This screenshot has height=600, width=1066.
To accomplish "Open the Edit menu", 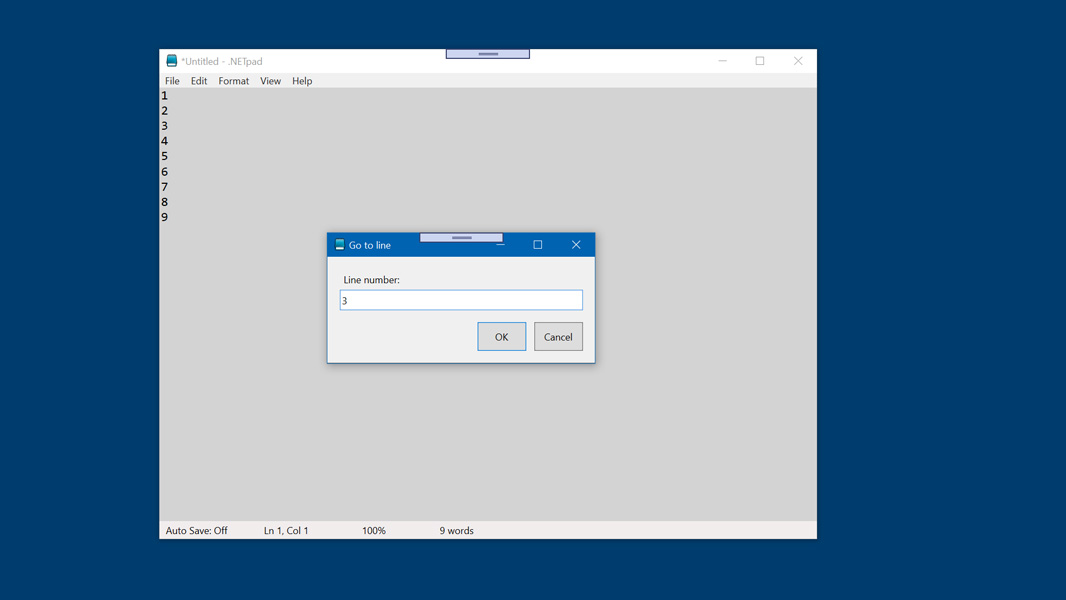I will [199, 81].
